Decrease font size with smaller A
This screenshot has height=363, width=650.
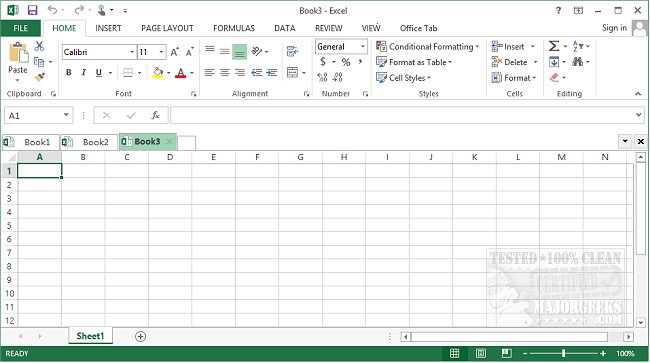(190, 52)
